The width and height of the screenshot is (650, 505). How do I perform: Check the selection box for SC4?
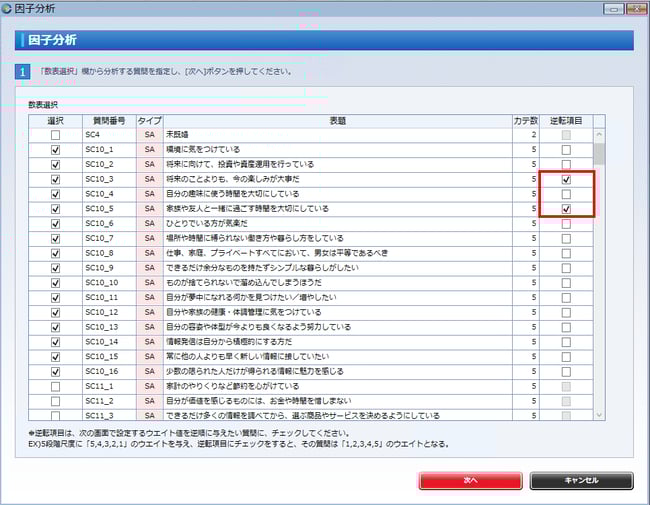pos(55,135)
